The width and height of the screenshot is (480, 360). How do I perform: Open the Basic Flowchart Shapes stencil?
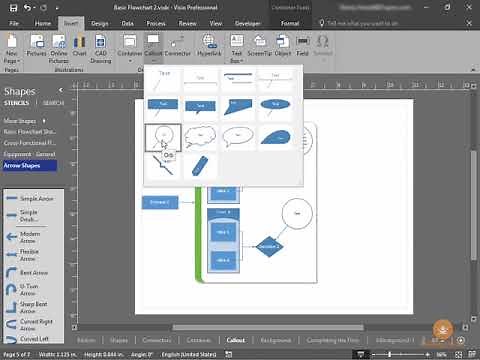pyautogui.click(x=30, y=132)
